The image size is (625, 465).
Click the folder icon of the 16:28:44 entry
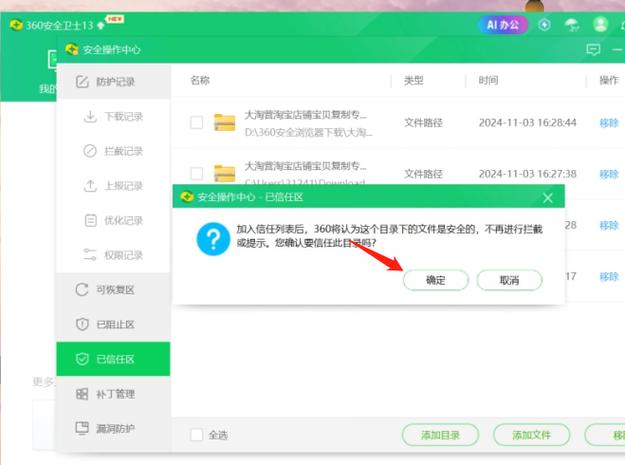click(x=224, y=122)
